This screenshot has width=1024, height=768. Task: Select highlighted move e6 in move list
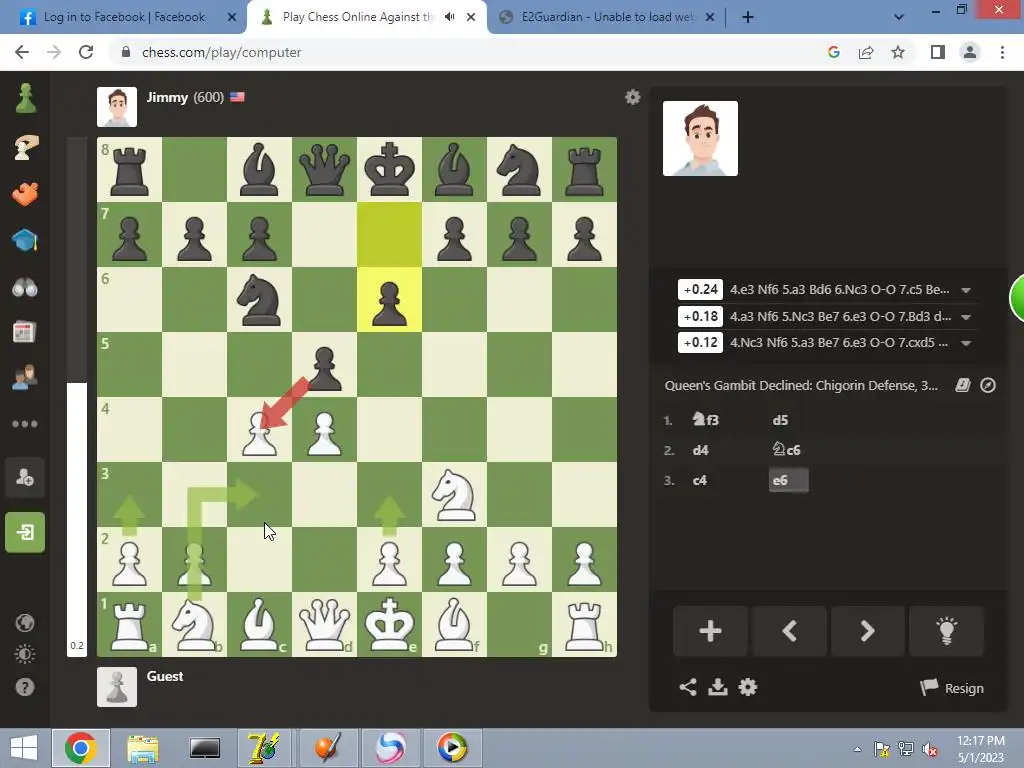click(788, 480)
